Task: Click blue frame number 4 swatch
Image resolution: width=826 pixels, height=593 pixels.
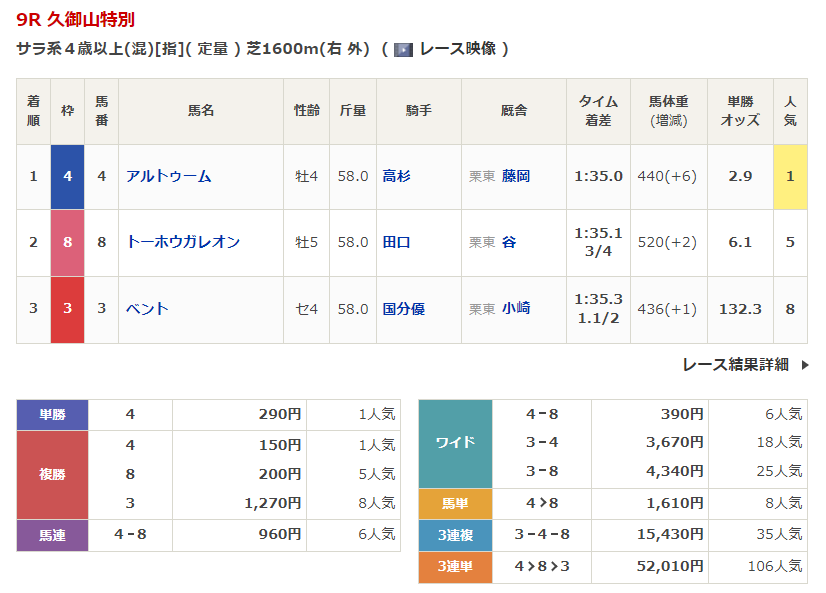Action: [x=67, y=176]
